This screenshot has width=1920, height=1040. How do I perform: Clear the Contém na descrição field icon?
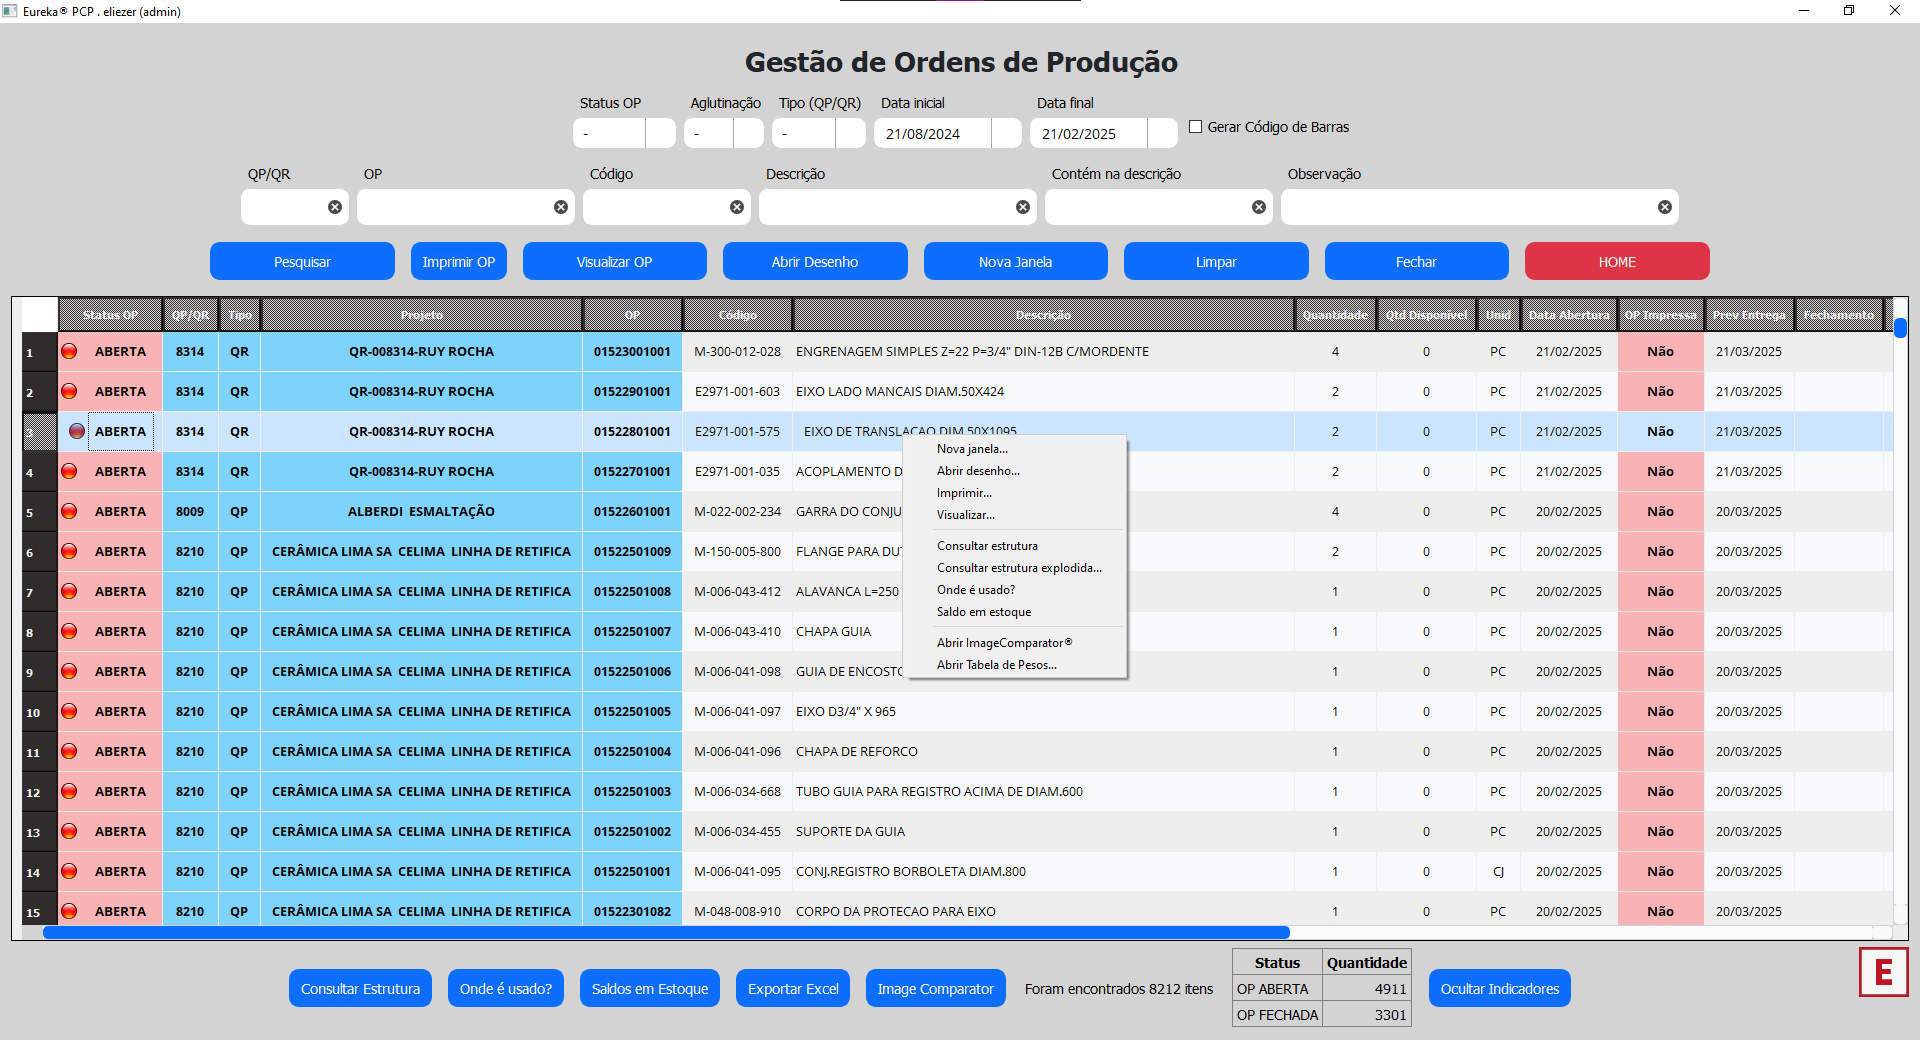tap(1259, 207)
